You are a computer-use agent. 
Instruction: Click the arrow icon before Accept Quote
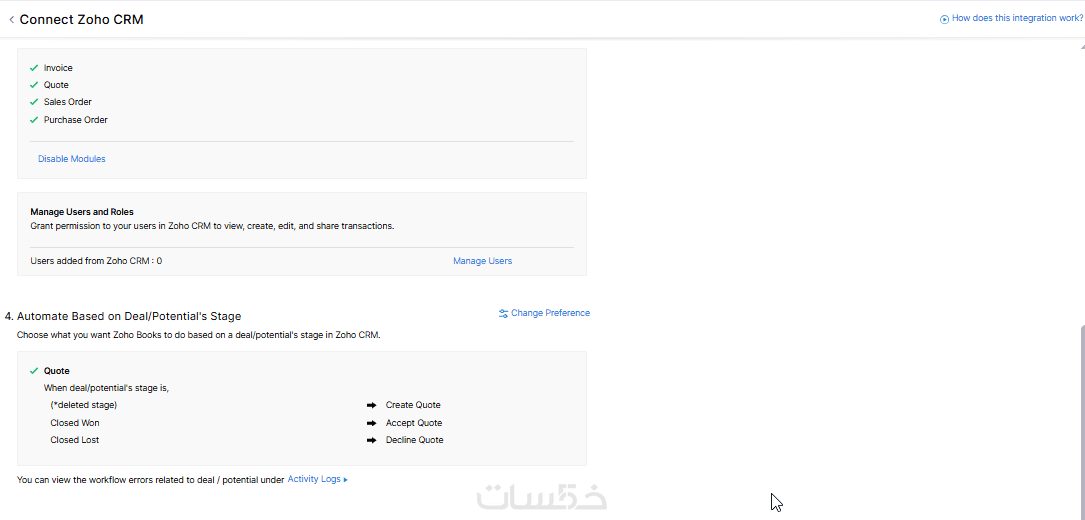pos(372,423)
